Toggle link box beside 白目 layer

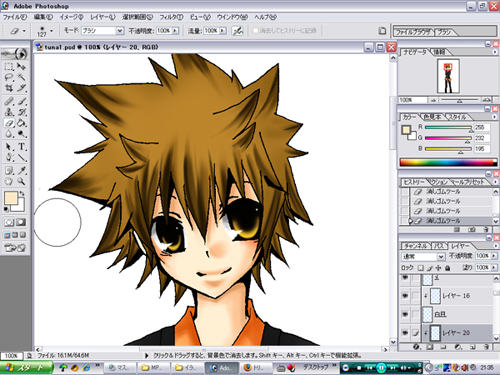pos(415,314)
